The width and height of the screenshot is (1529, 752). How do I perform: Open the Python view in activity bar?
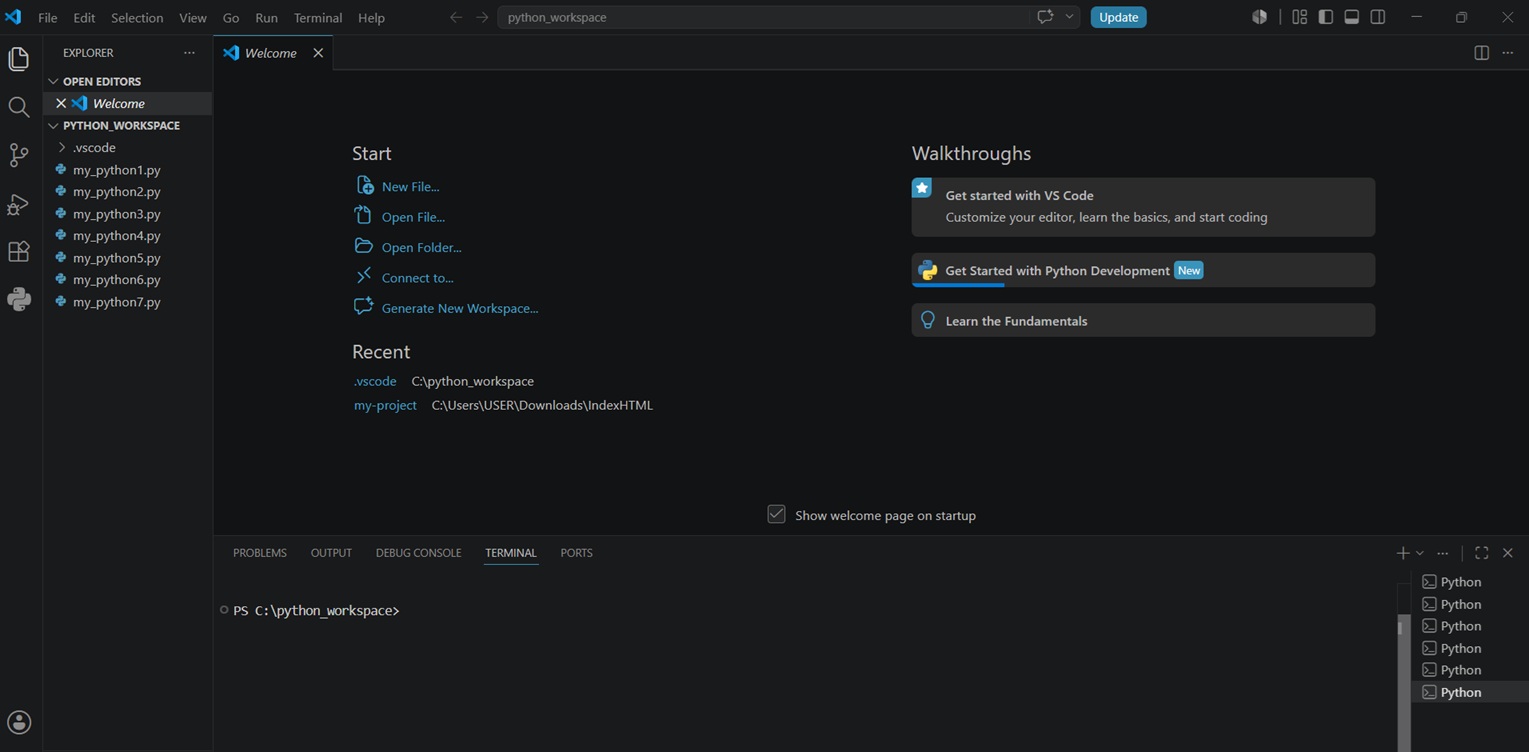pos(19,299)
